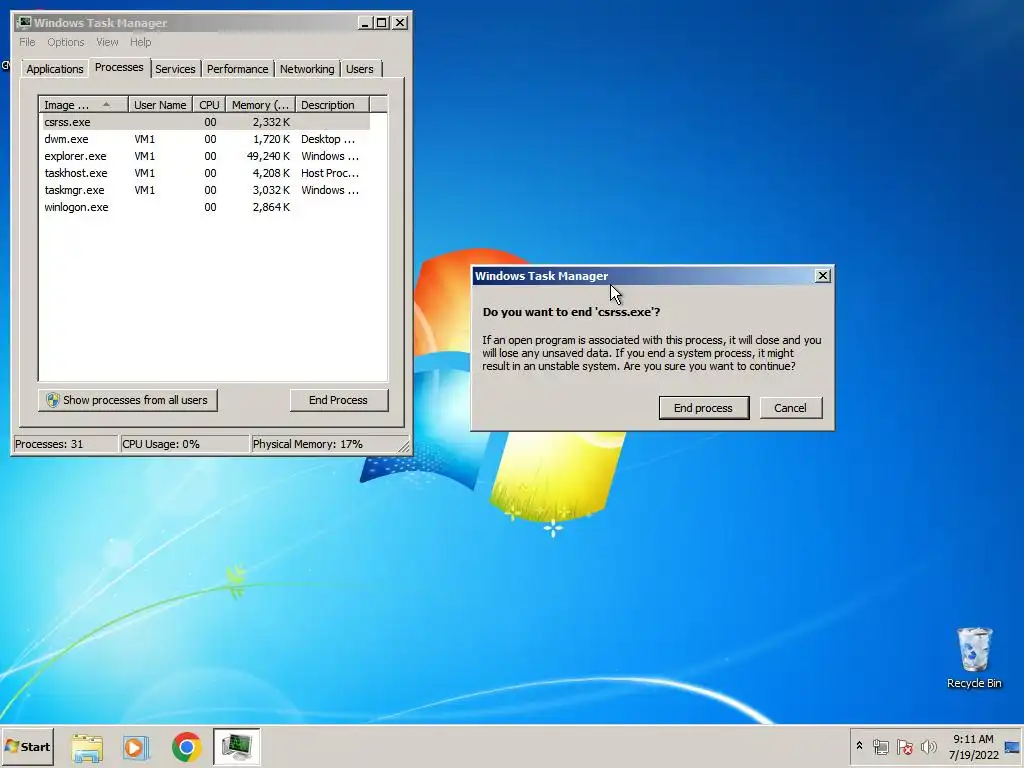The height and width of the screenshot is (768, 1024).
Task: Open Google Chrome from the taskbar
Action: pos(187,747)
